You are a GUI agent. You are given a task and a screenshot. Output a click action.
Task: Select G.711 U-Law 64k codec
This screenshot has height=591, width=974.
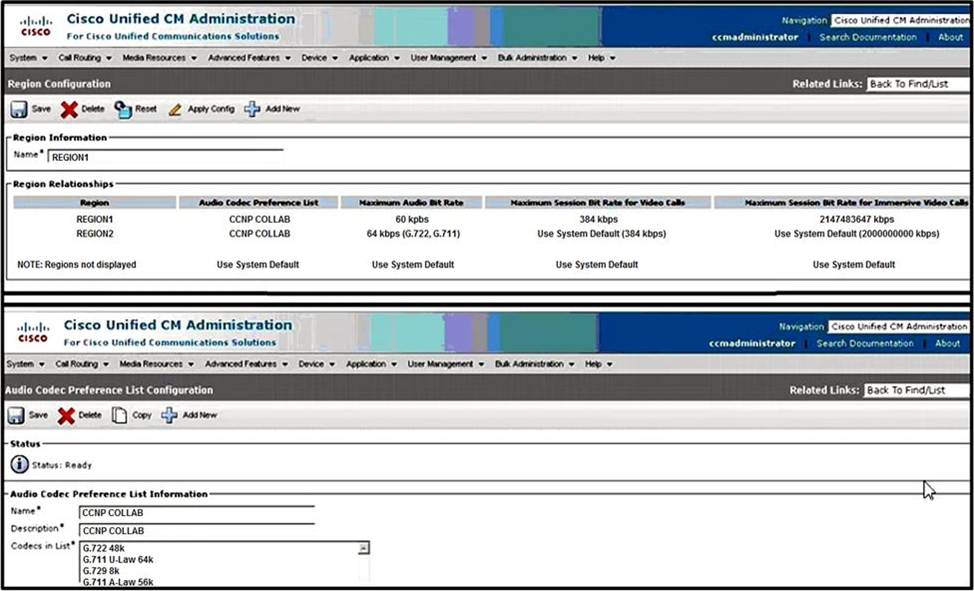pos(118,560)
